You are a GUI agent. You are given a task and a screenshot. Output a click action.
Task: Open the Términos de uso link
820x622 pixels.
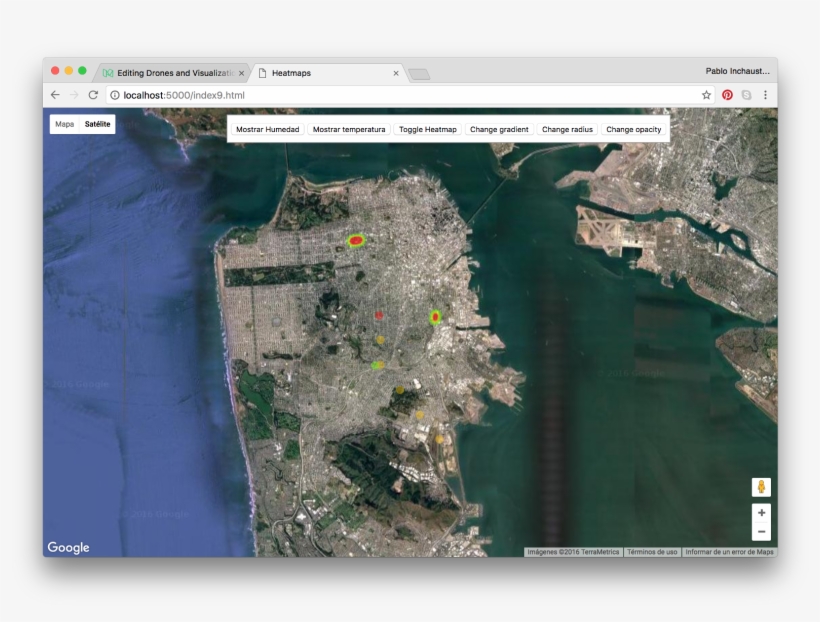[652, 552]
